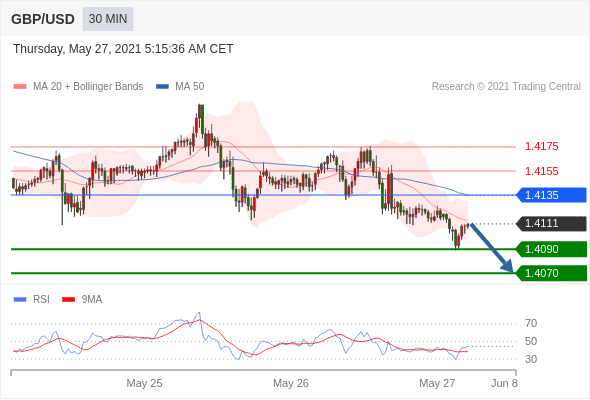Viewport: 590px width, 400px height.
Task: Click the RSI 30 level label
Action: pyautogui.click(x=531, y=359)
